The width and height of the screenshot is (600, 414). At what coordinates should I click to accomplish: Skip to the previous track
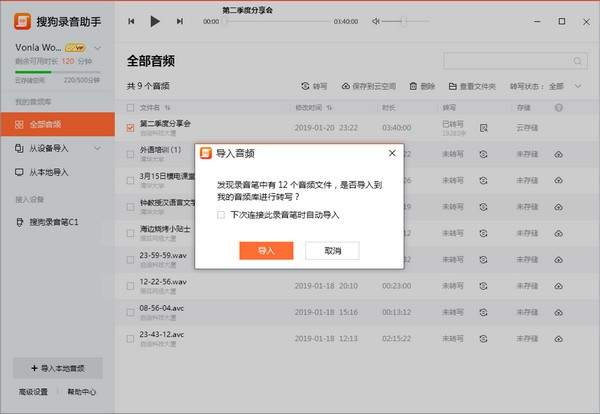tap(131, 21)
